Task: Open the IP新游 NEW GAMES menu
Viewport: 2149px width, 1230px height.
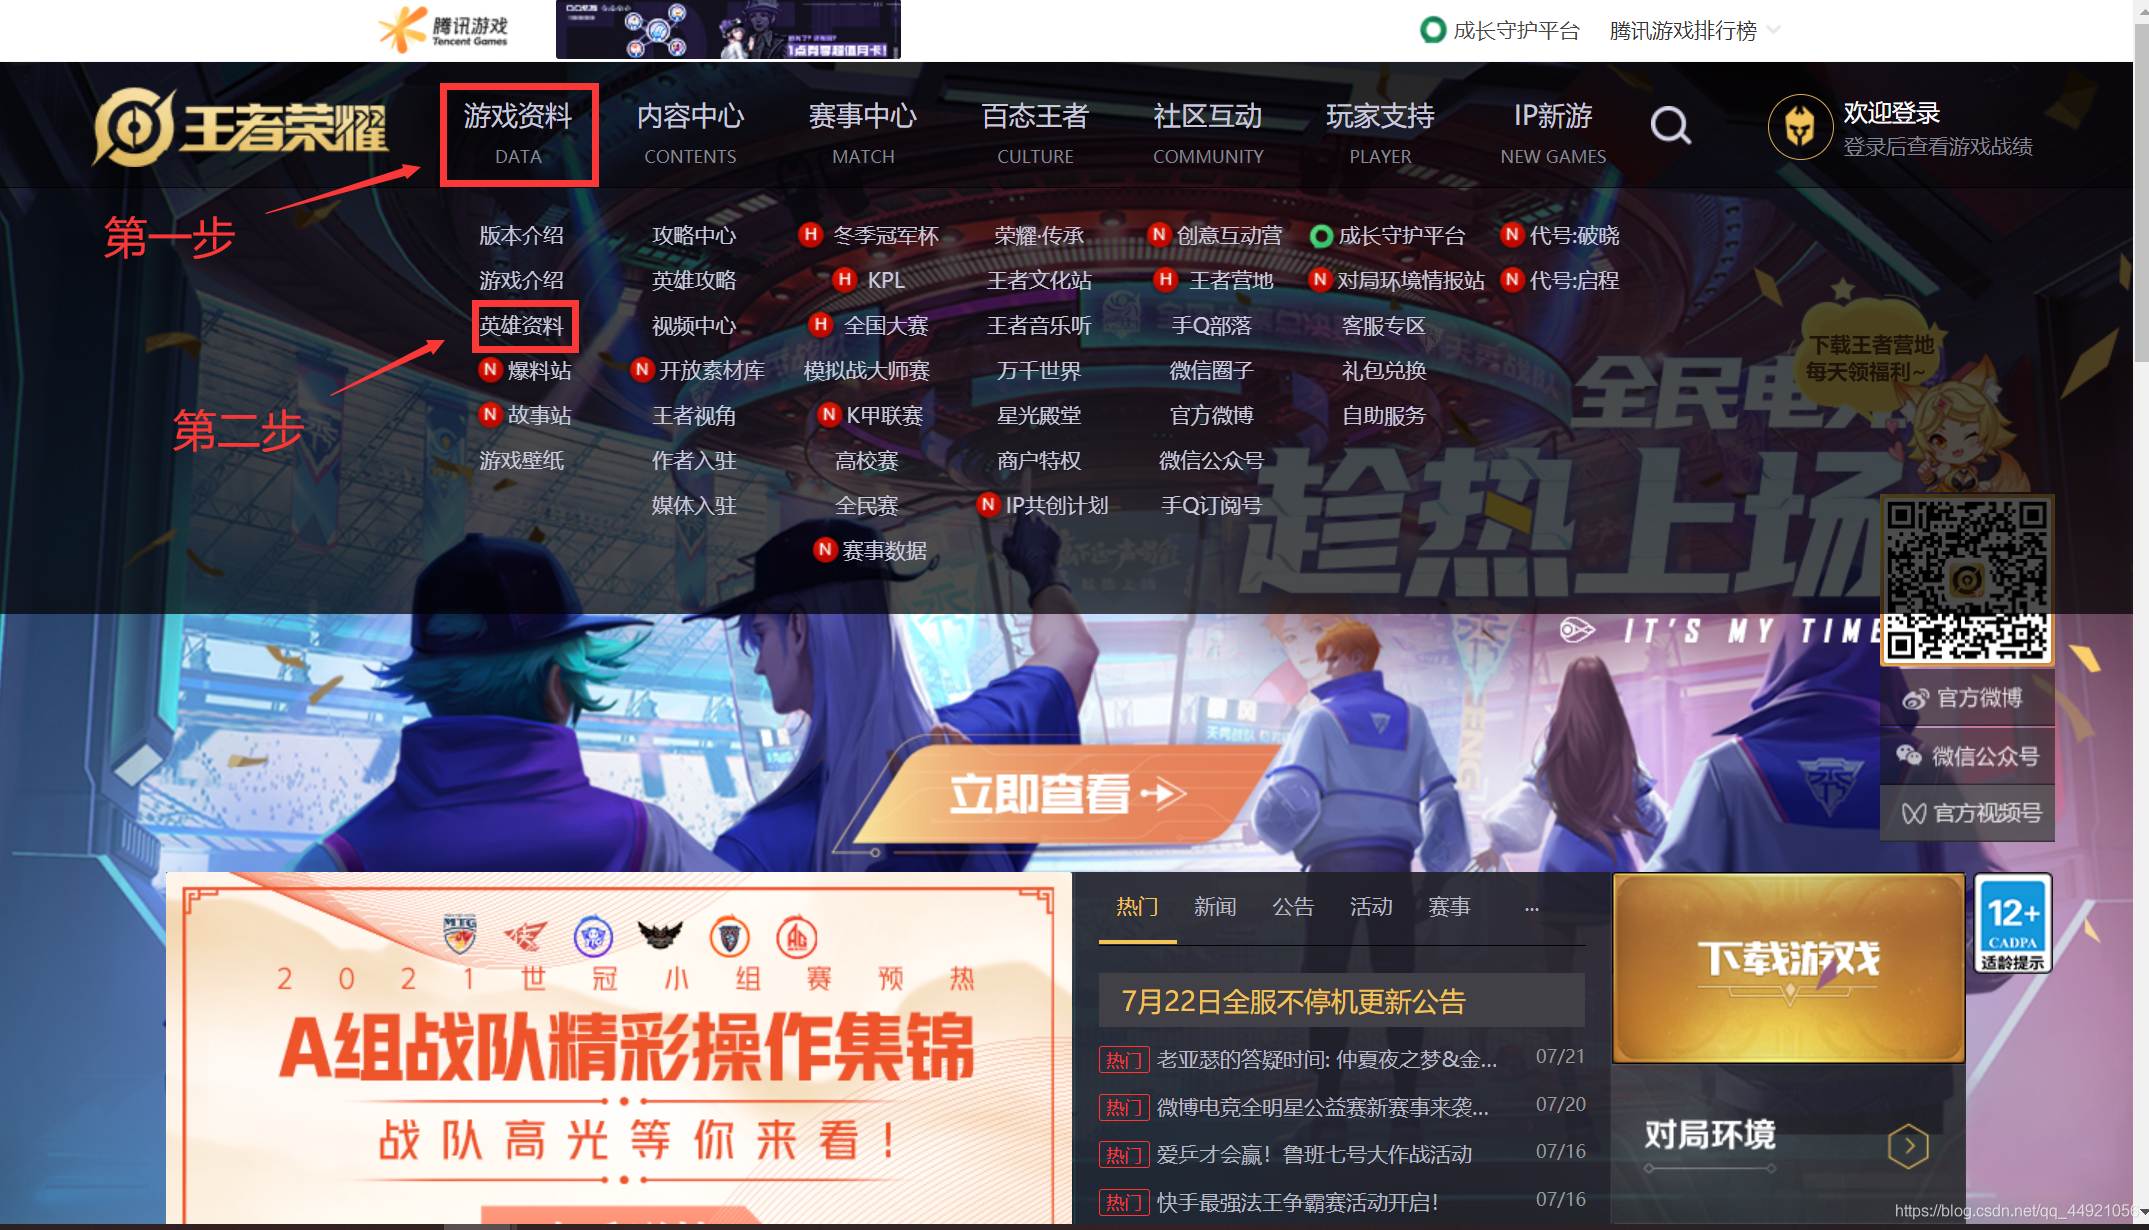Action: click(x=1553, y=133)
